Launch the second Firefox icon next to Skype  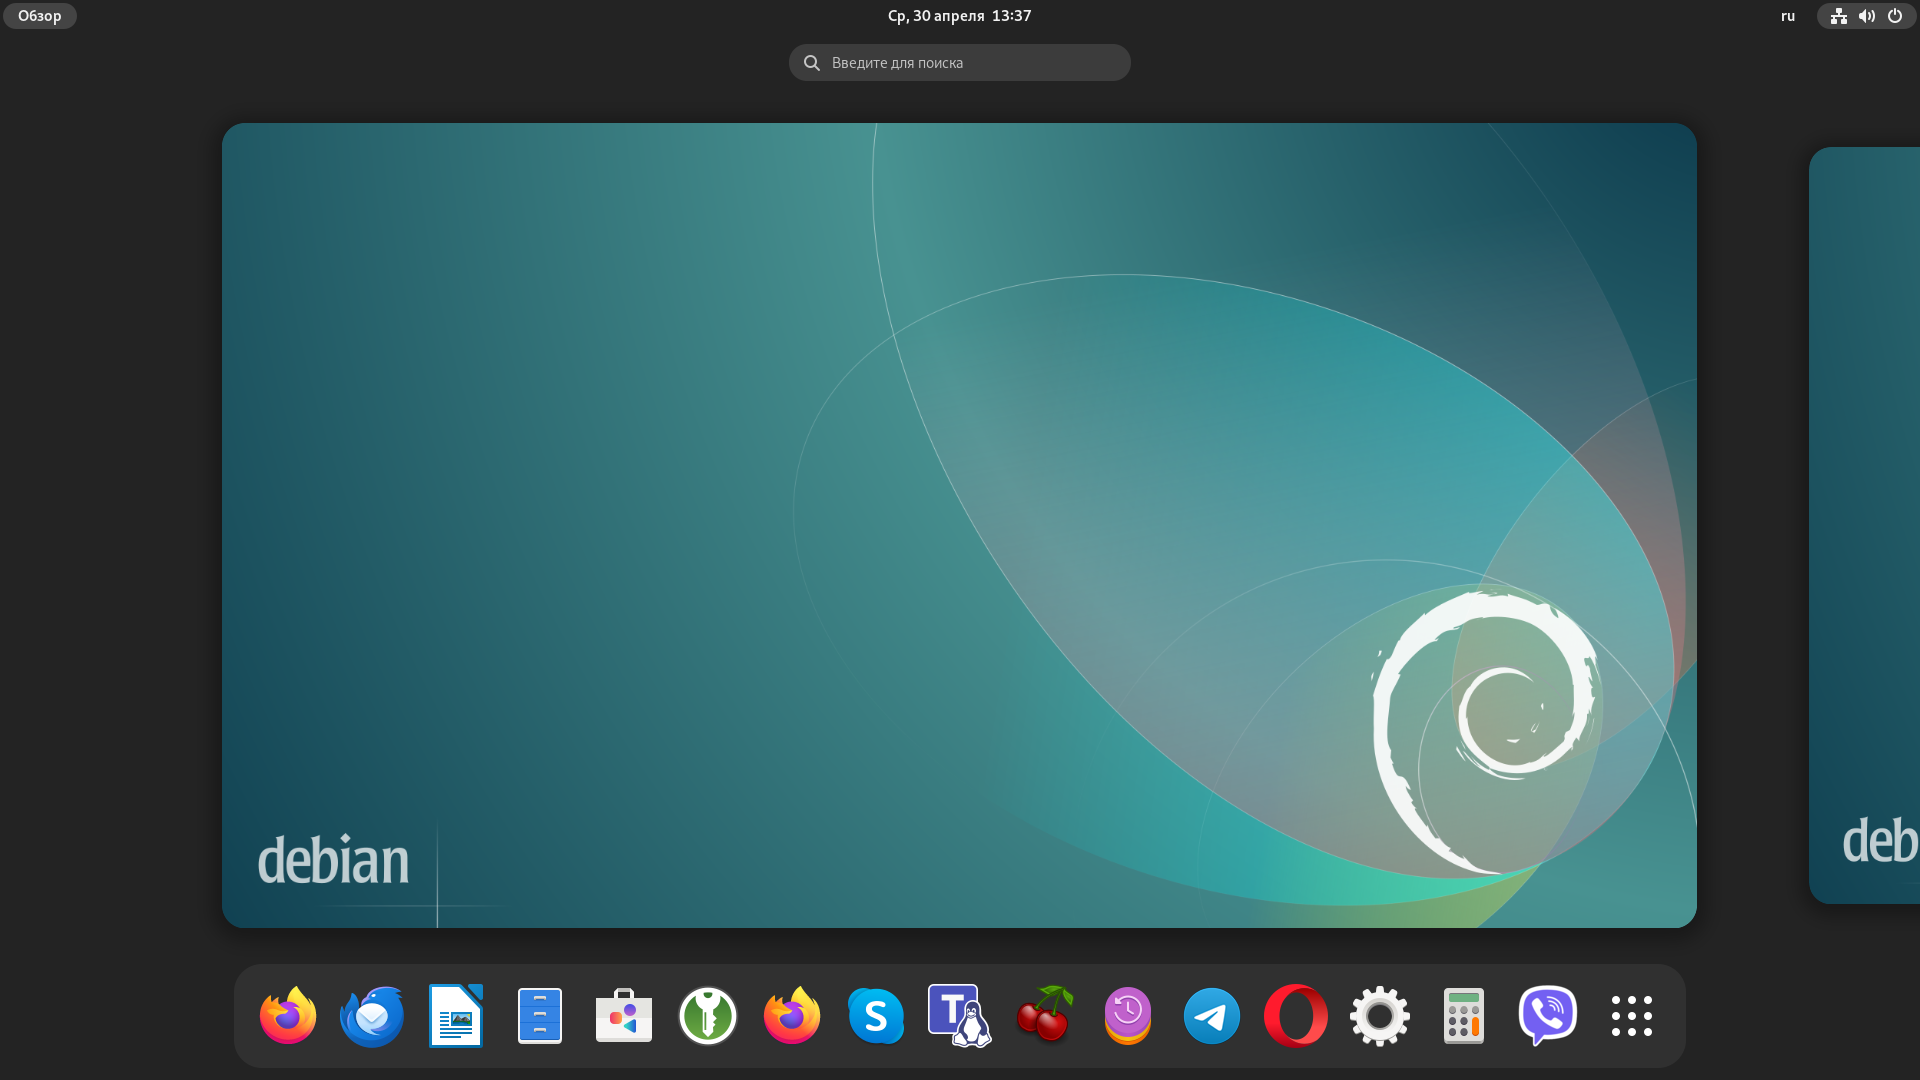[792, 1015]
